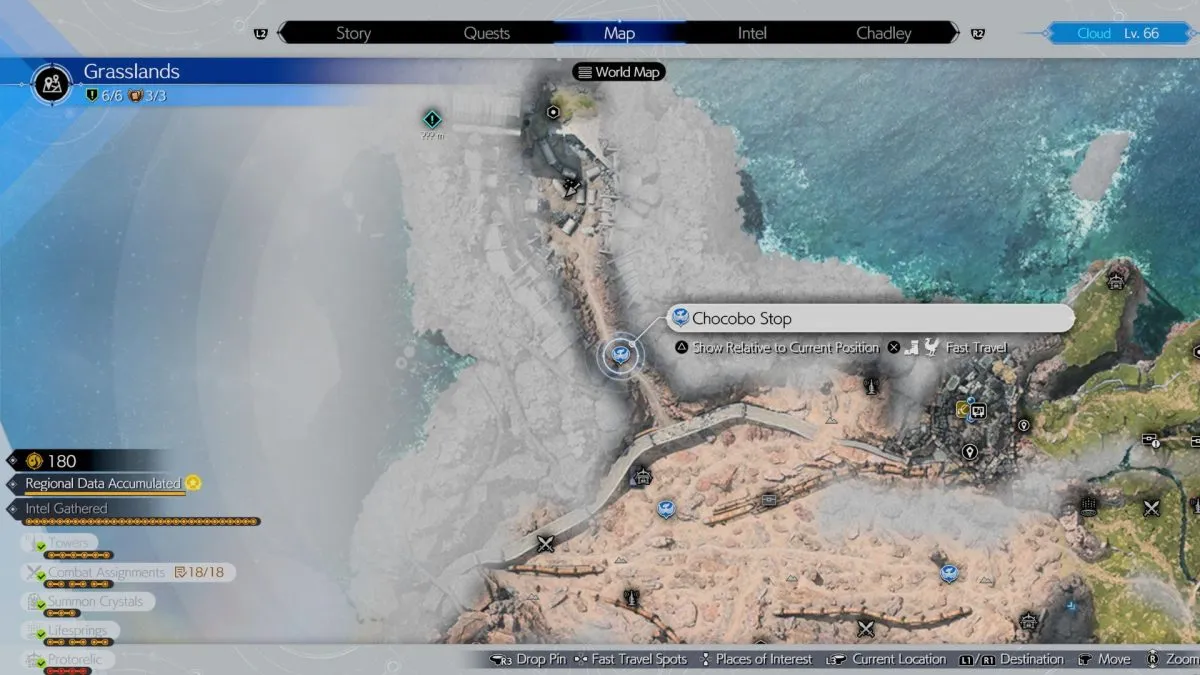Click the crate icon on the wooden fence
1200x675 pixels.
coord(769,499)
